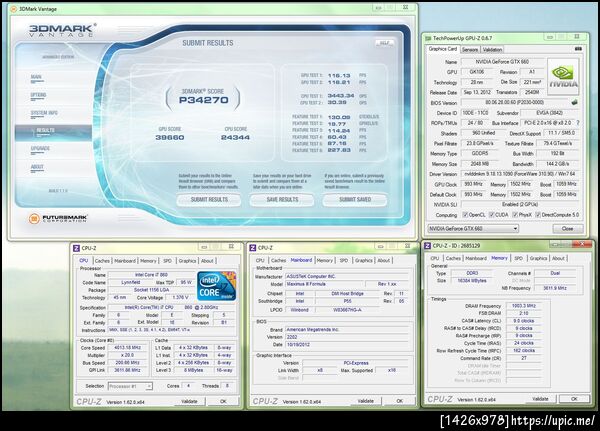This screenshot has width=600, height=431.
Task: Click the ASUSTeK Computer INC. manufacturer field
Action: click(347, 276)
